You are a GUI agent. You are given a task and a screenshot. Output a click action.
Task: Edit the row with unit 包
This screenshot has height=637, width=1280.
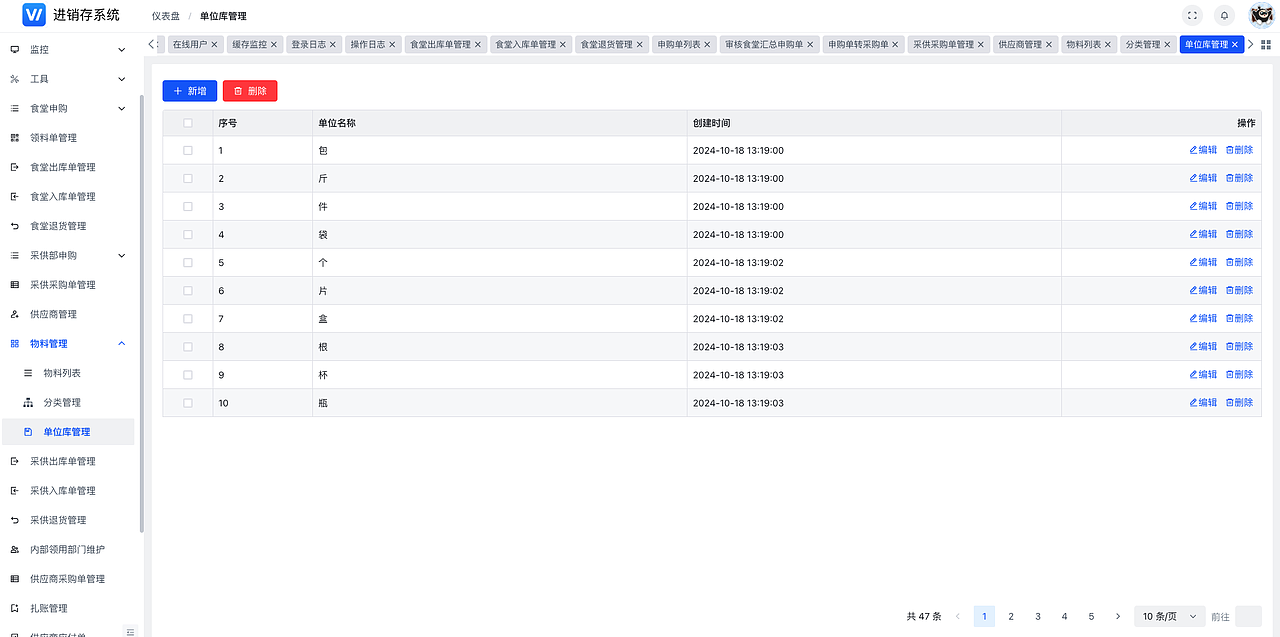click(x=1203, y=150)
